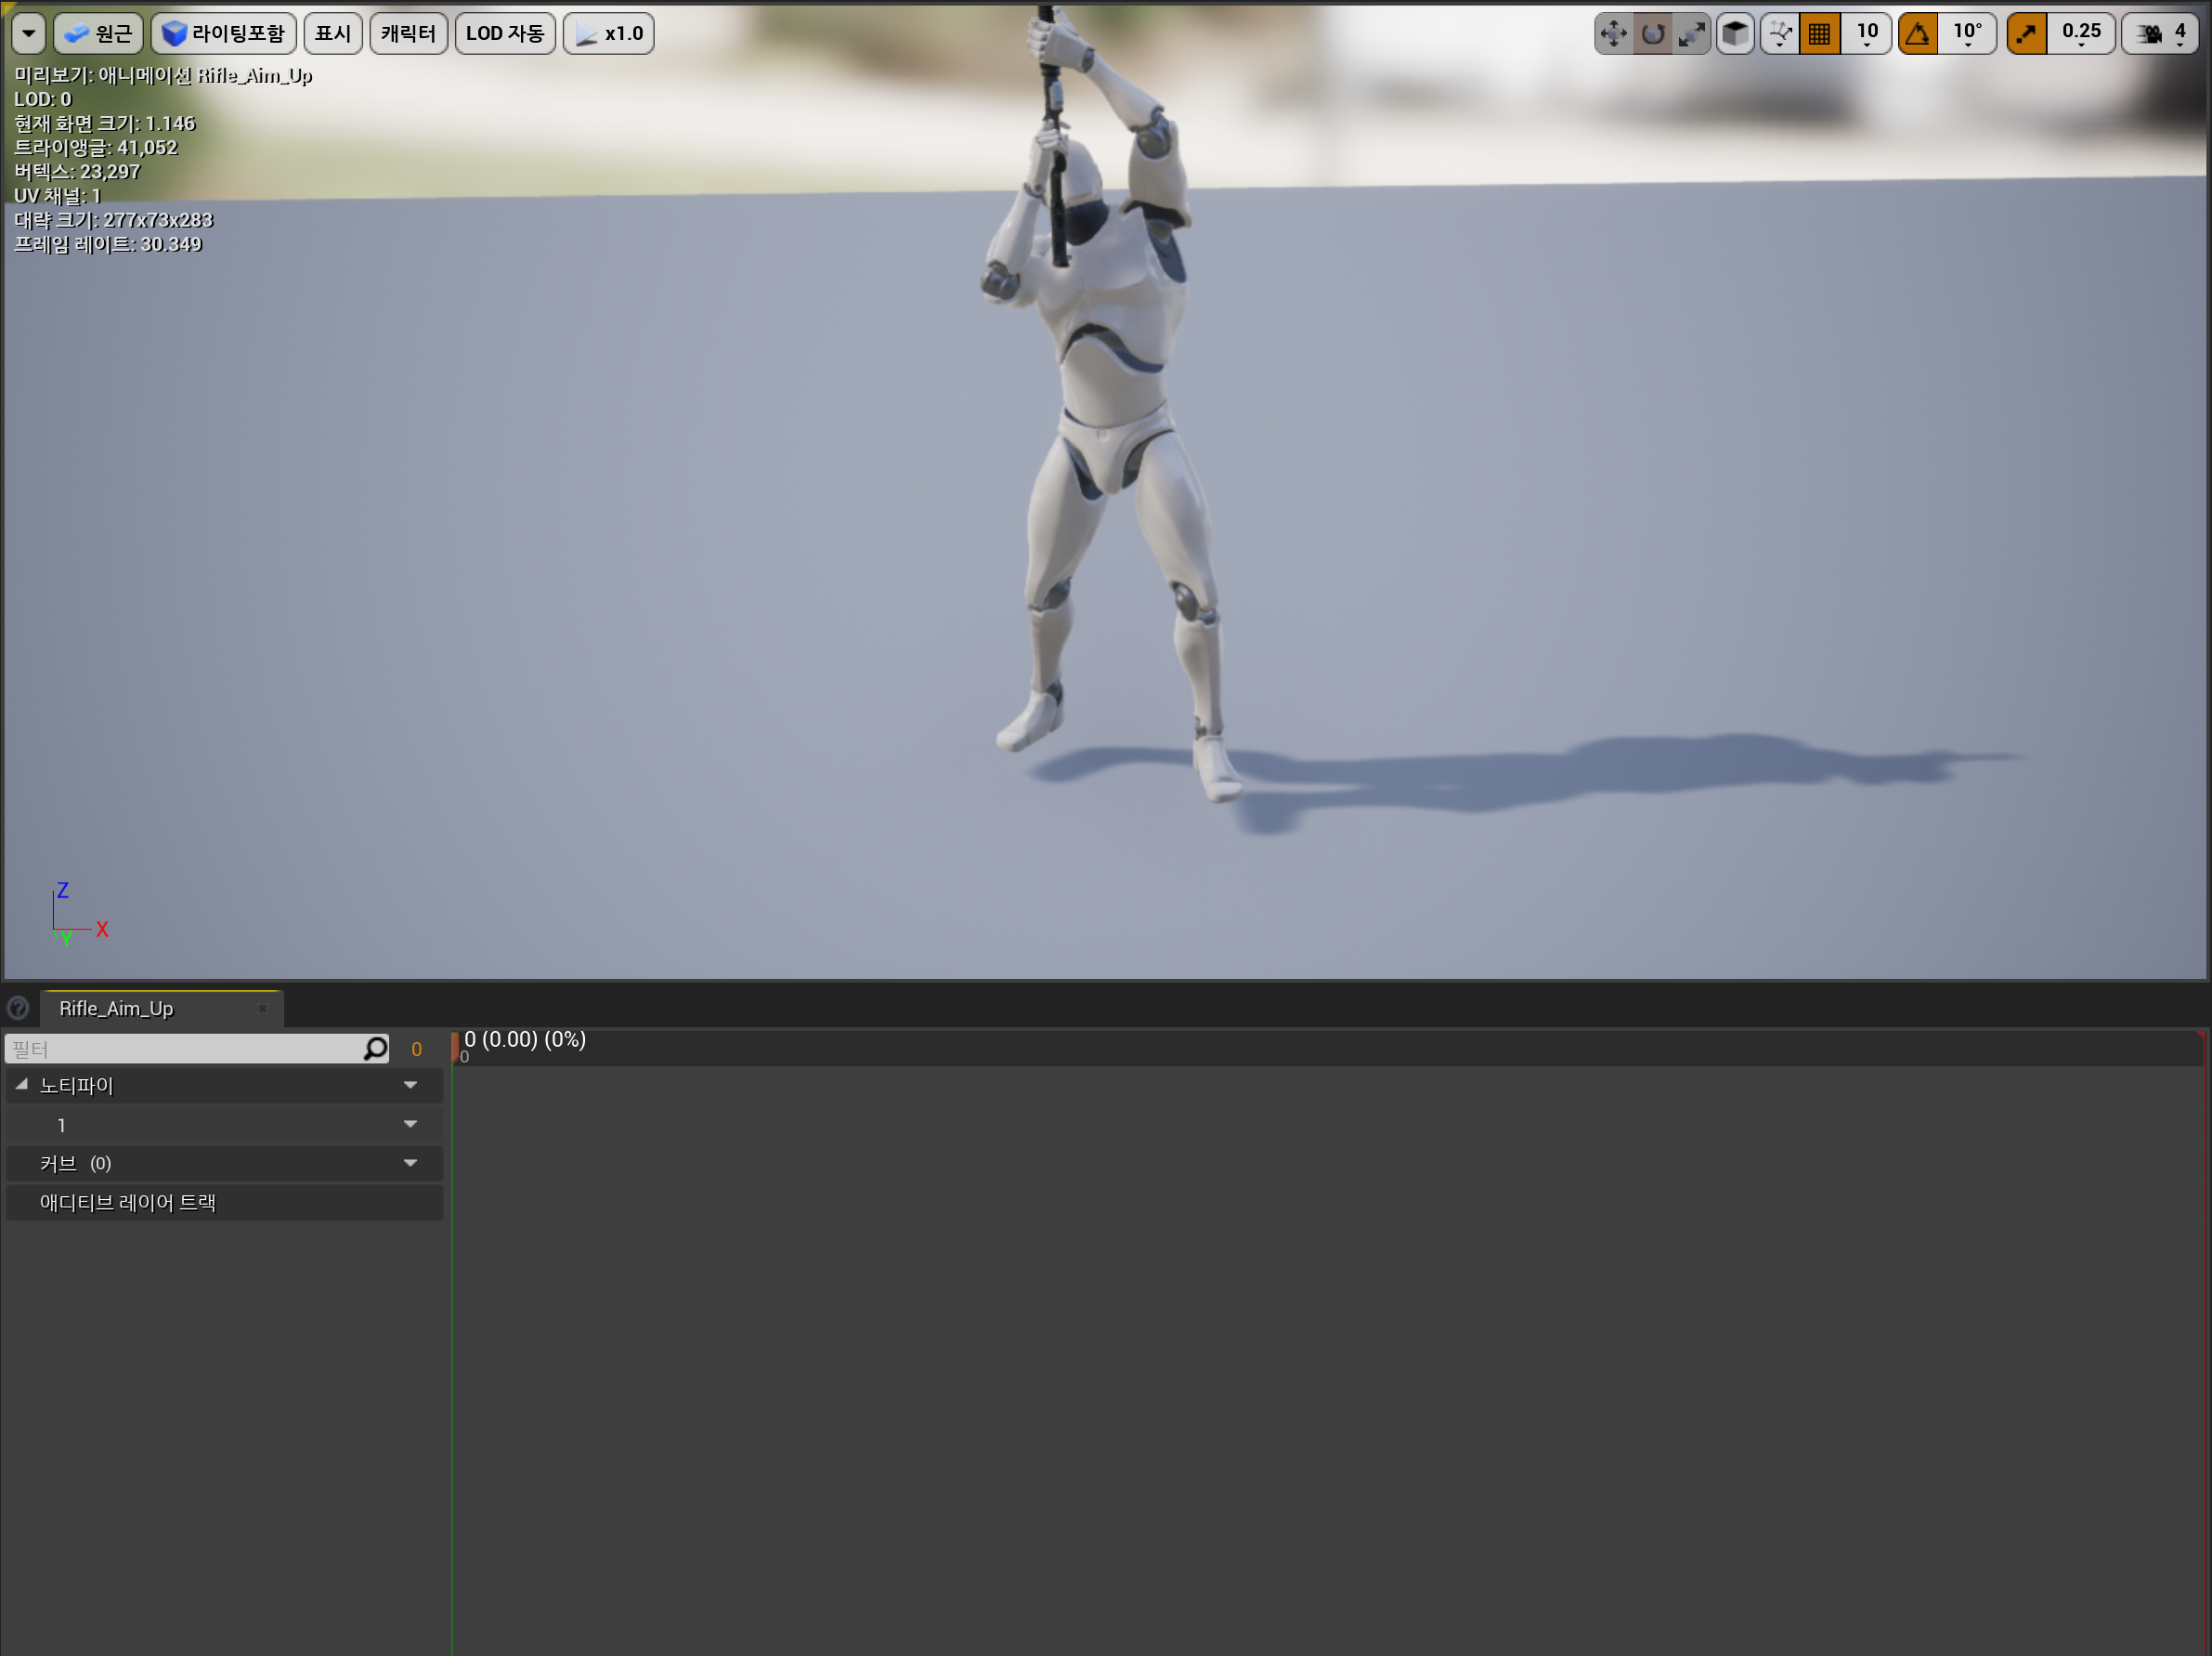
Task: Click the 0 (0.00) (0%) time label
Action: [x=525, y=1039]
